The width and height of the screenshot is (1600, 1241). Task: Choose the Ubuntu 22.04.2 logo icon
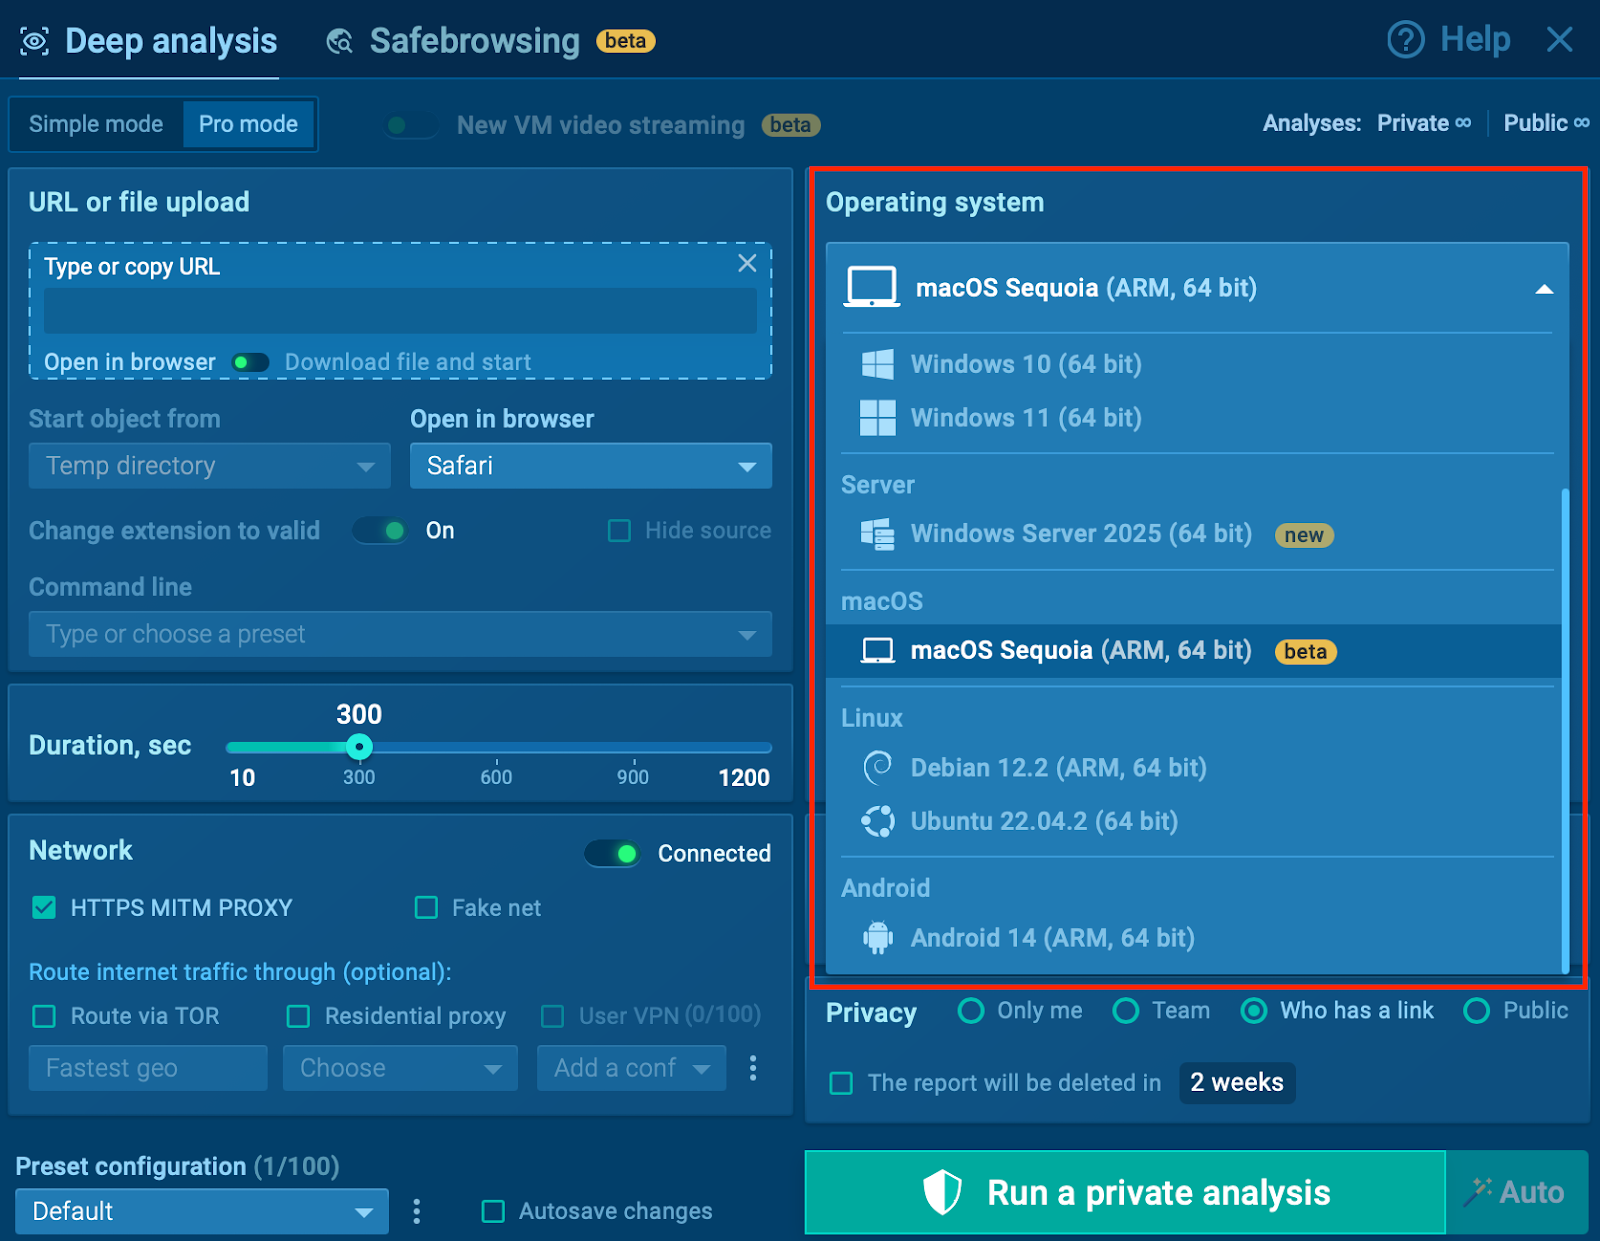click(x=877, y=821)
